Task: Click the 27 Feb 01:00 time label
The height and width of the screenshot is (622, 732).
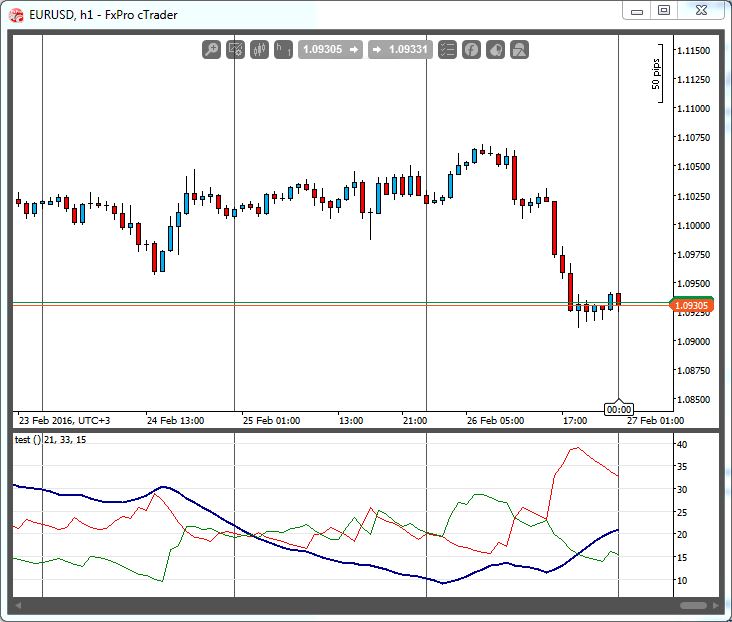Action: coord(655,420)
